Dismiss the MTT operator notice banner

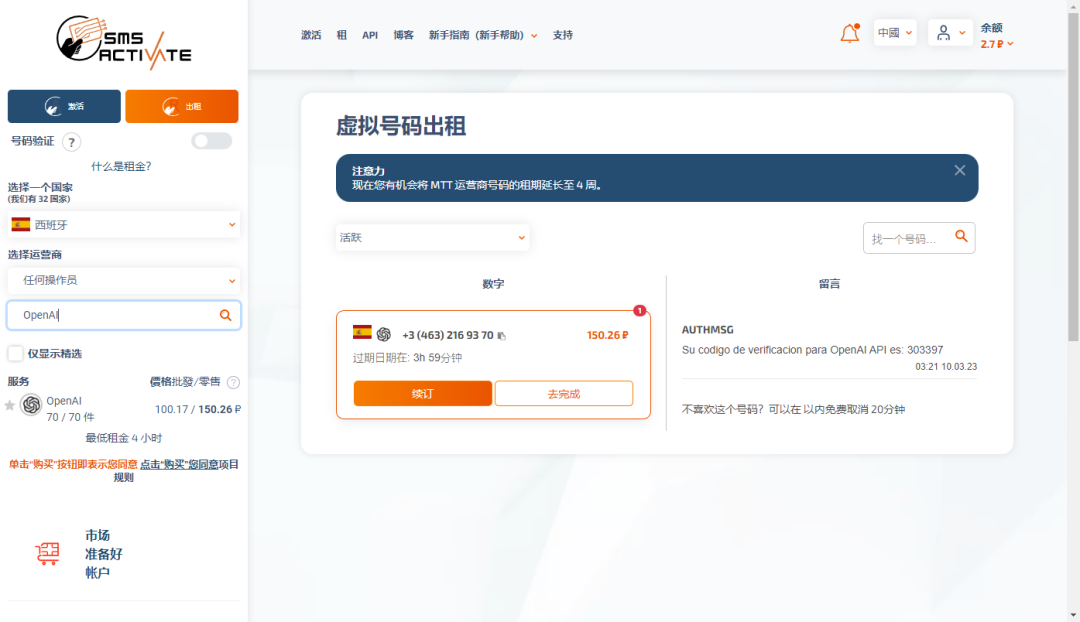959,170
